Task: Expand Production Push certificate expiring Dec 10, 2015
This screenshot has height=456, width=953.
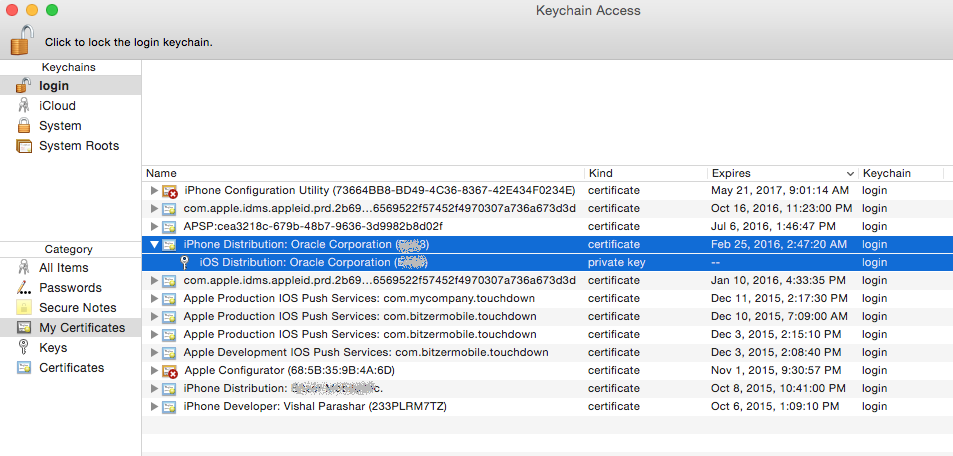Action: tap(154, 316)
